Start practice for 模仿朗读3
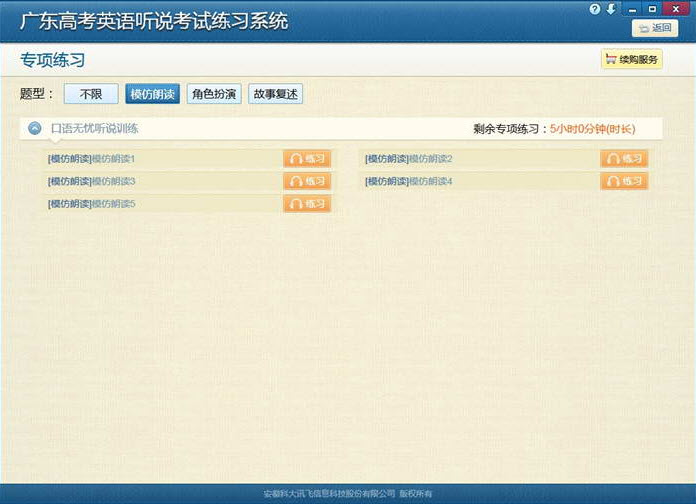The height and width of the screenshot is (504, 696). coord(307,181)
